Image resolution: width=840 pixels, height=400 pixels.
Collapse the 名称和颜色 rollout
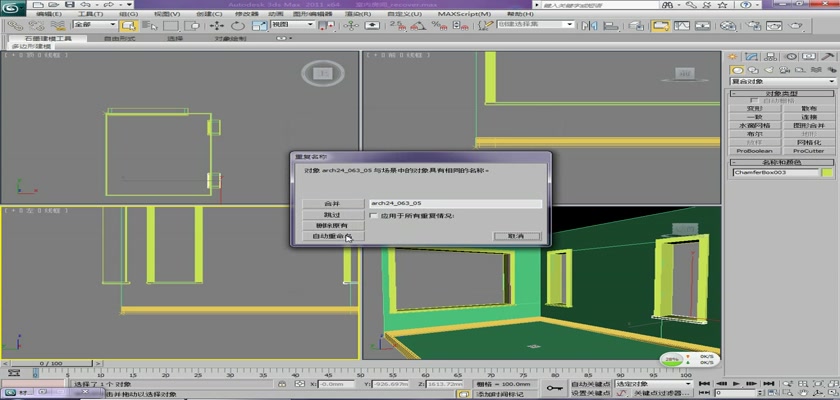click(782, 162)
